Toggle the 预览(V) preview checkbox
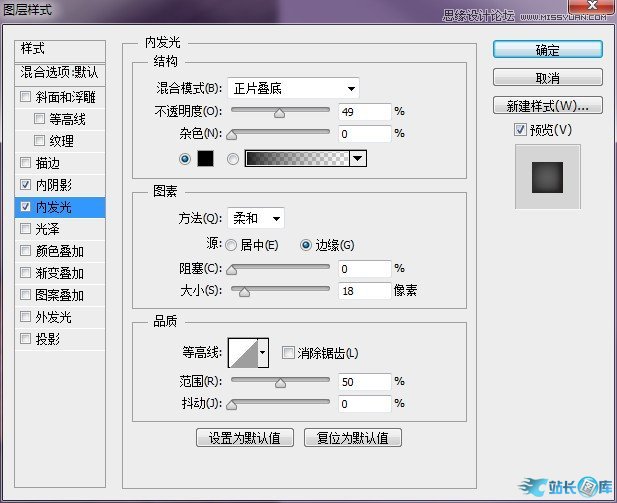The image size is (617, 503). point(519,129)
